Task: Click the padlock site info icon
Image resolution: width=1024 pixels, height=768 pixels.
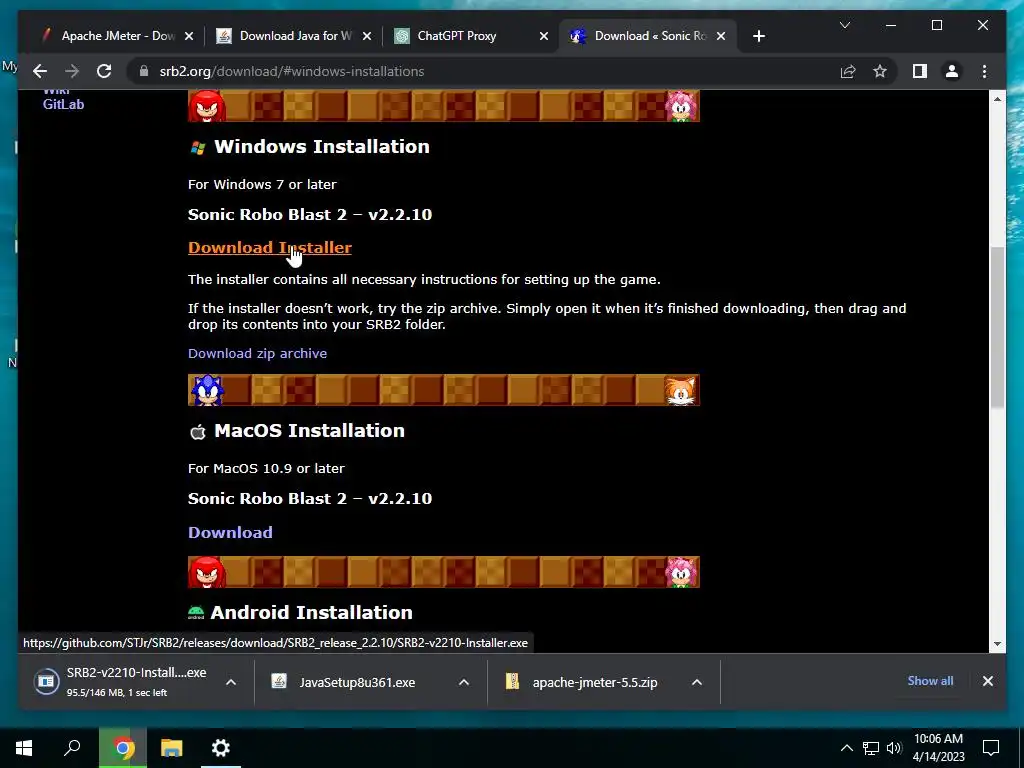Action: [x=144, y=71]
